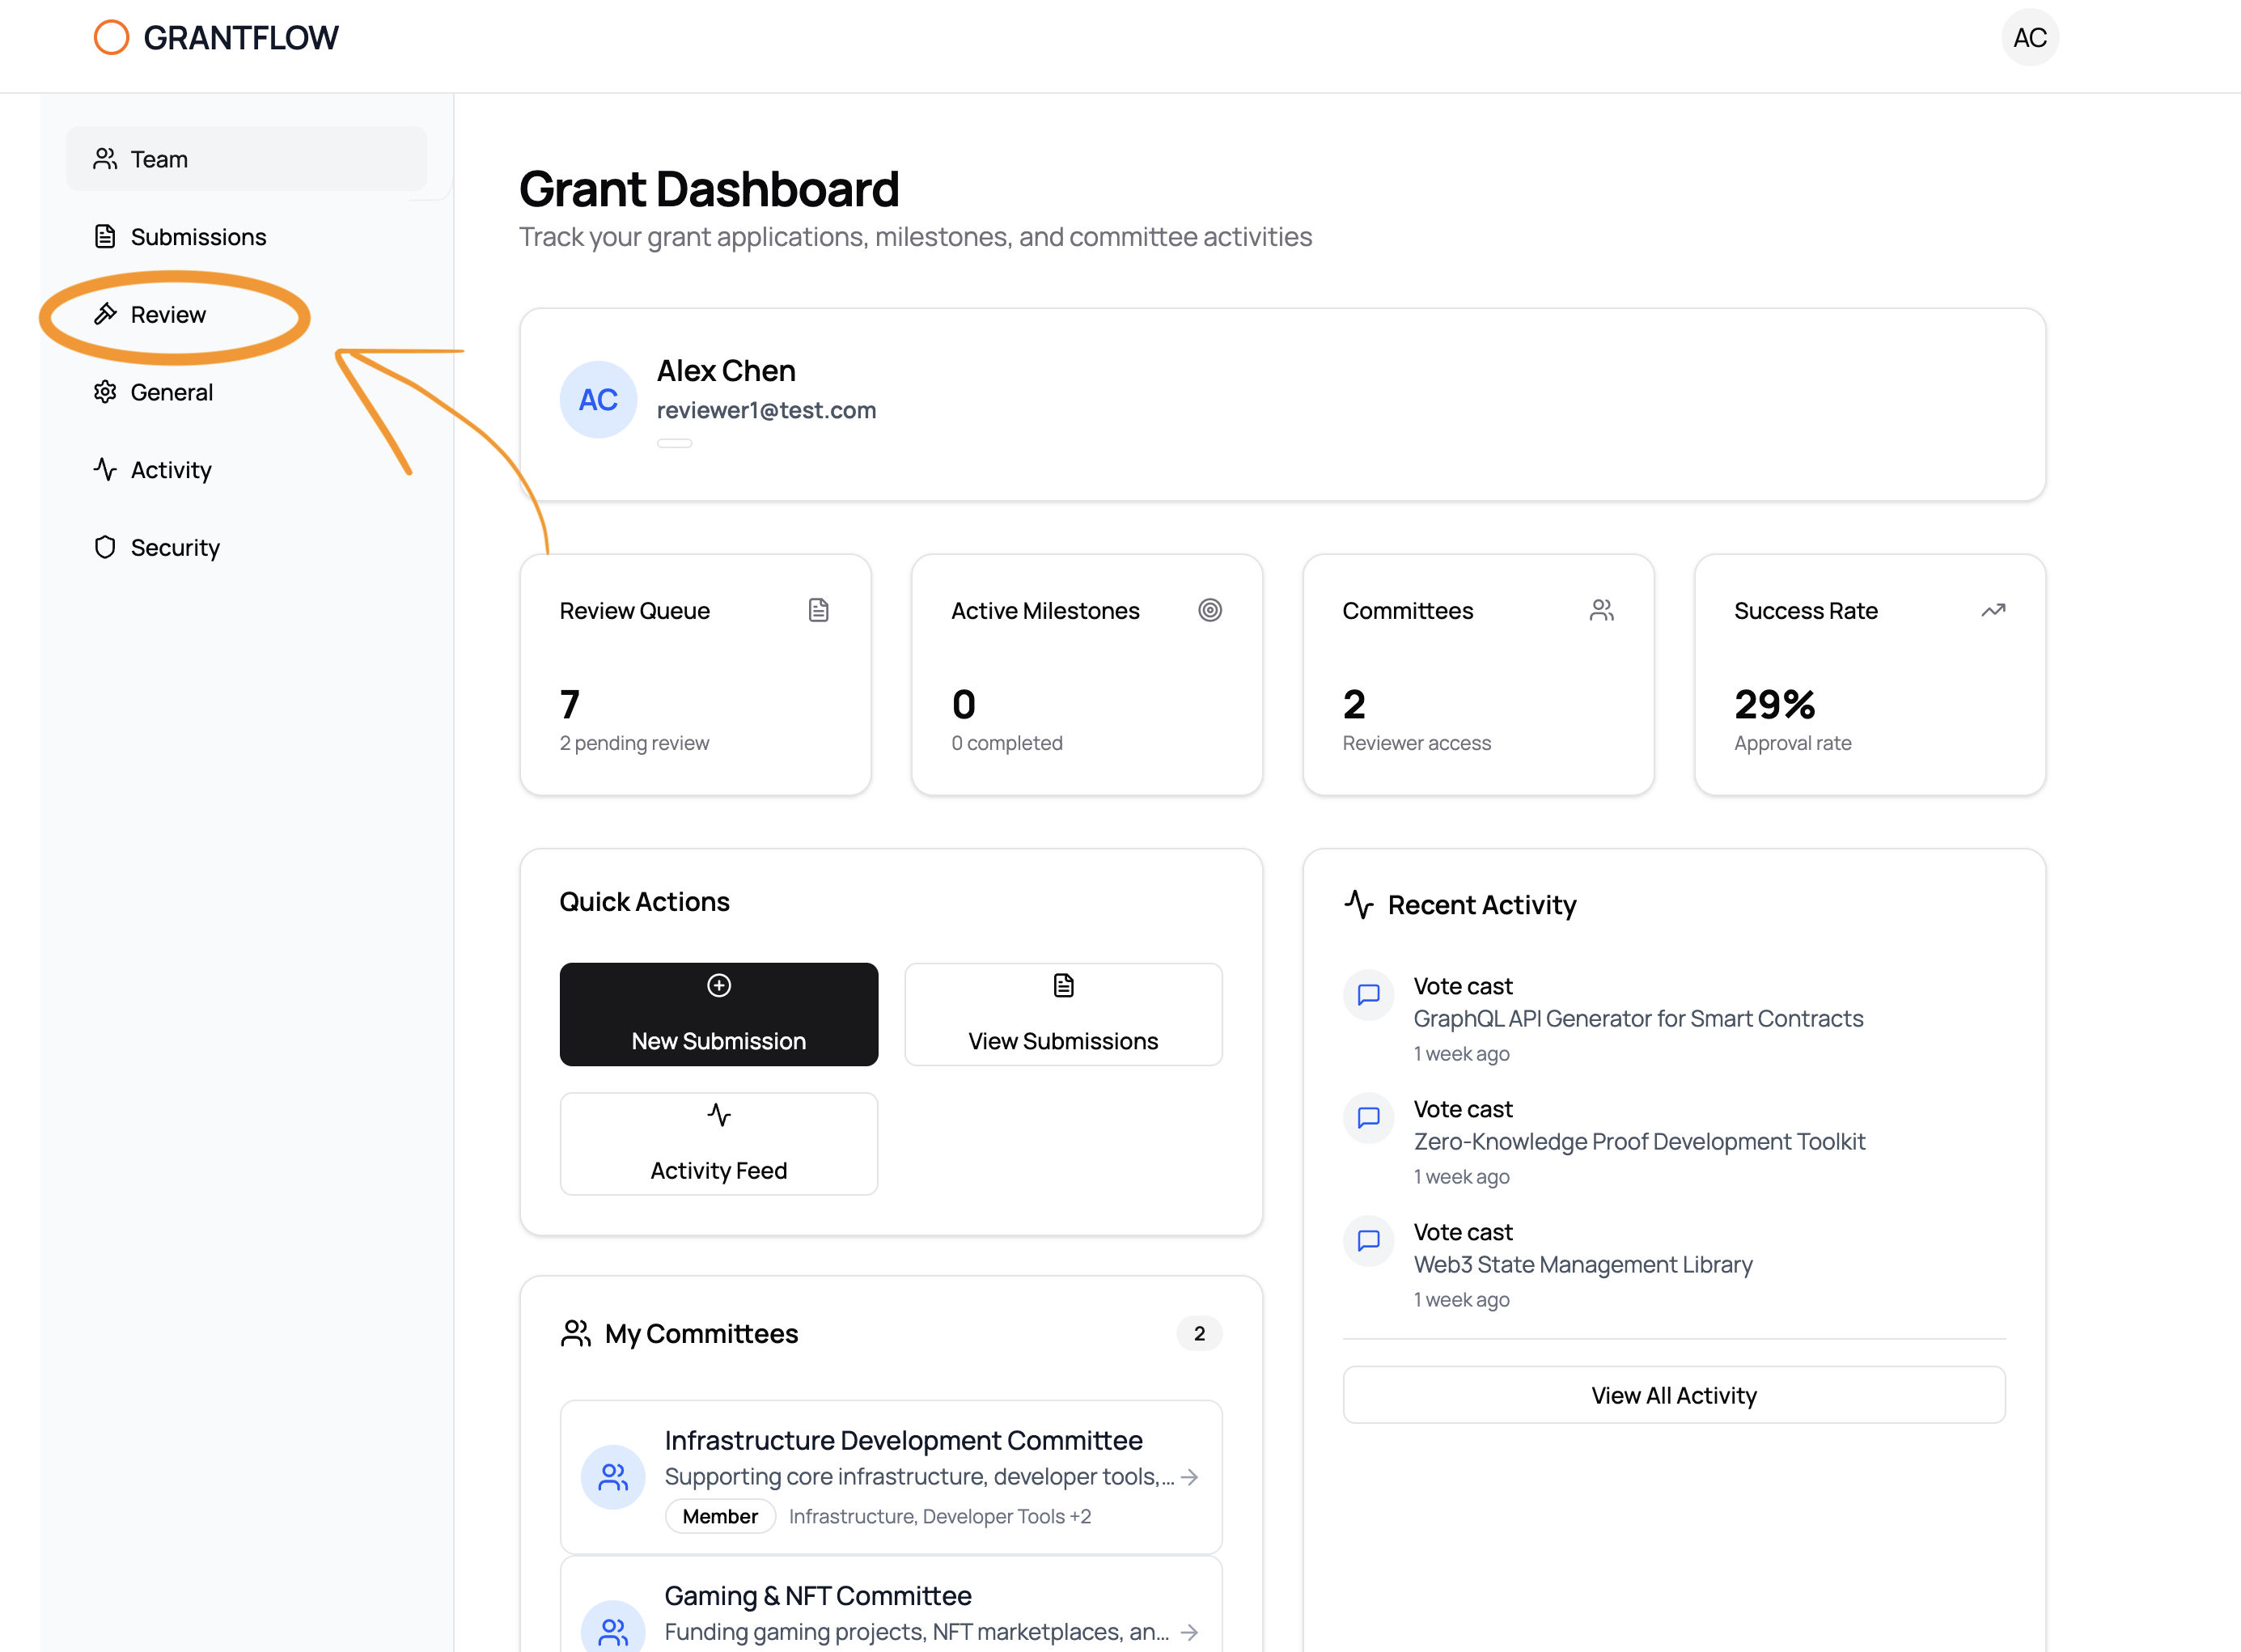This screenshot has width=2241, height=1652.
Task: Select the people icon on Committees card
Action: click(1602, 610)
